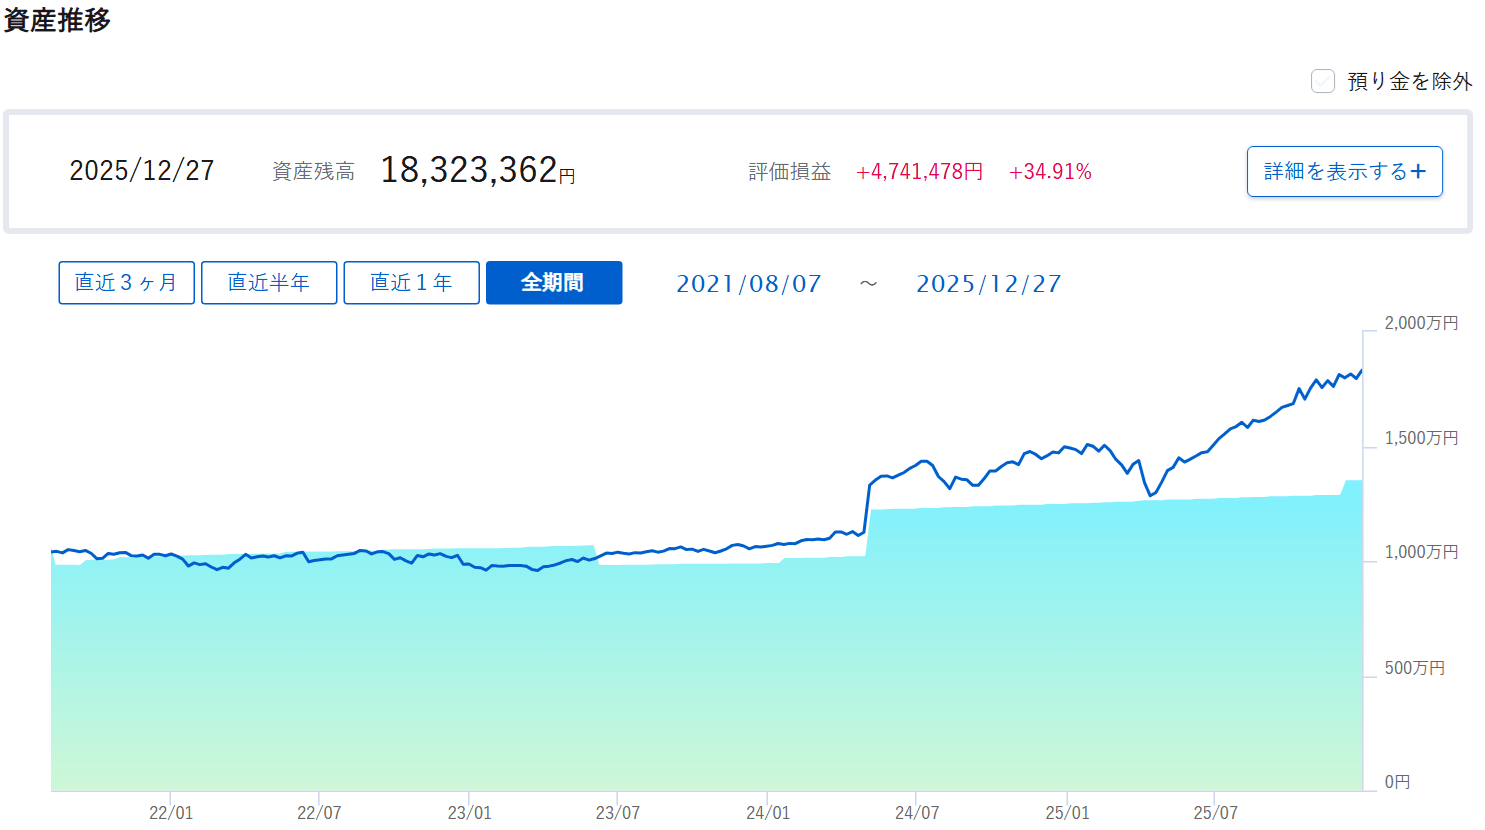The height and width of the screenshot is (830, 1485).
Task: Click the 22/01 x-axis label
Action: pos(171,812)
